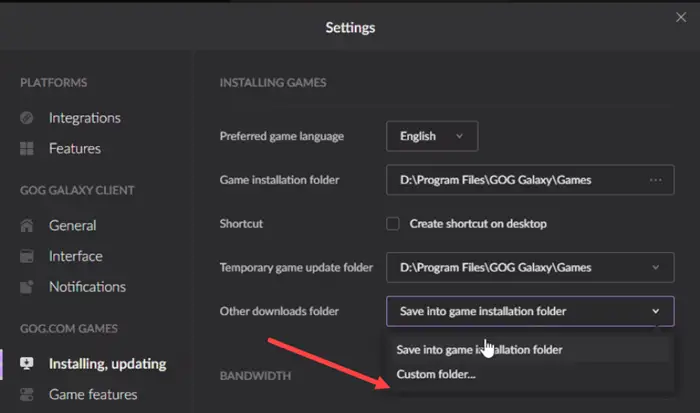Open the Installing, updating settings section

(x=107, y=364)
